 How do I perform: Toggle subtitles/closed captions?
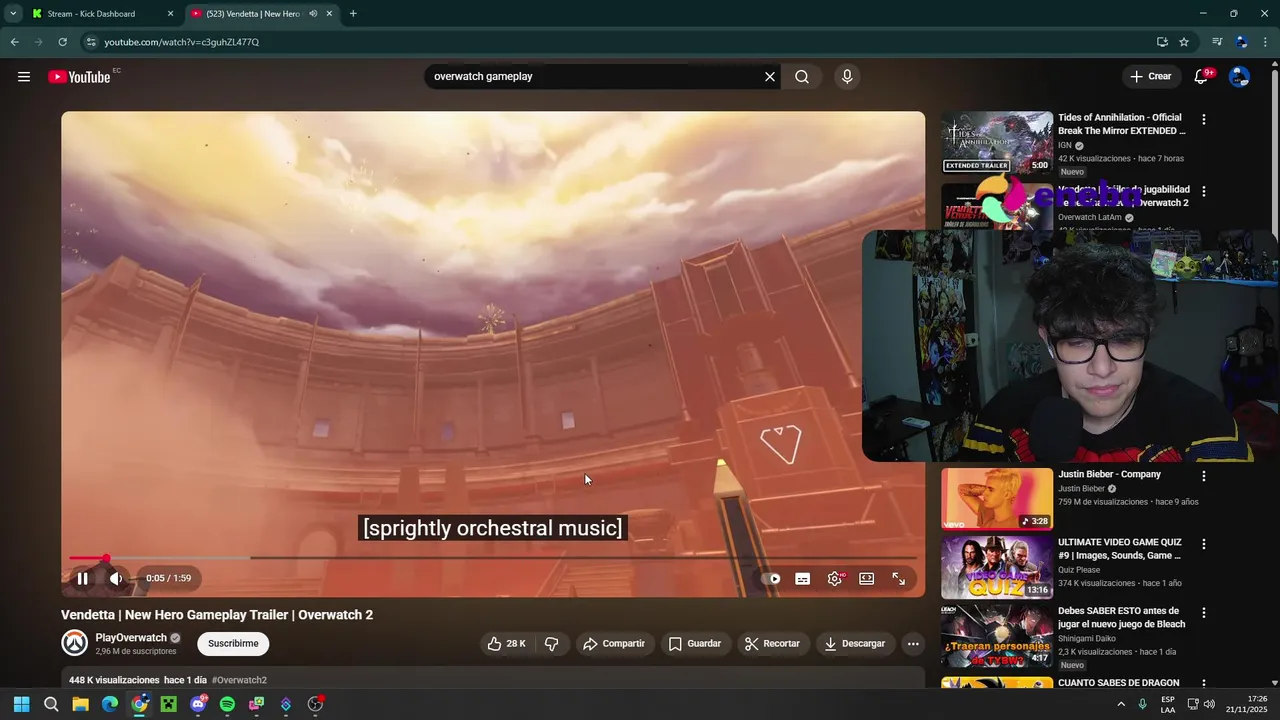(802, 578)
